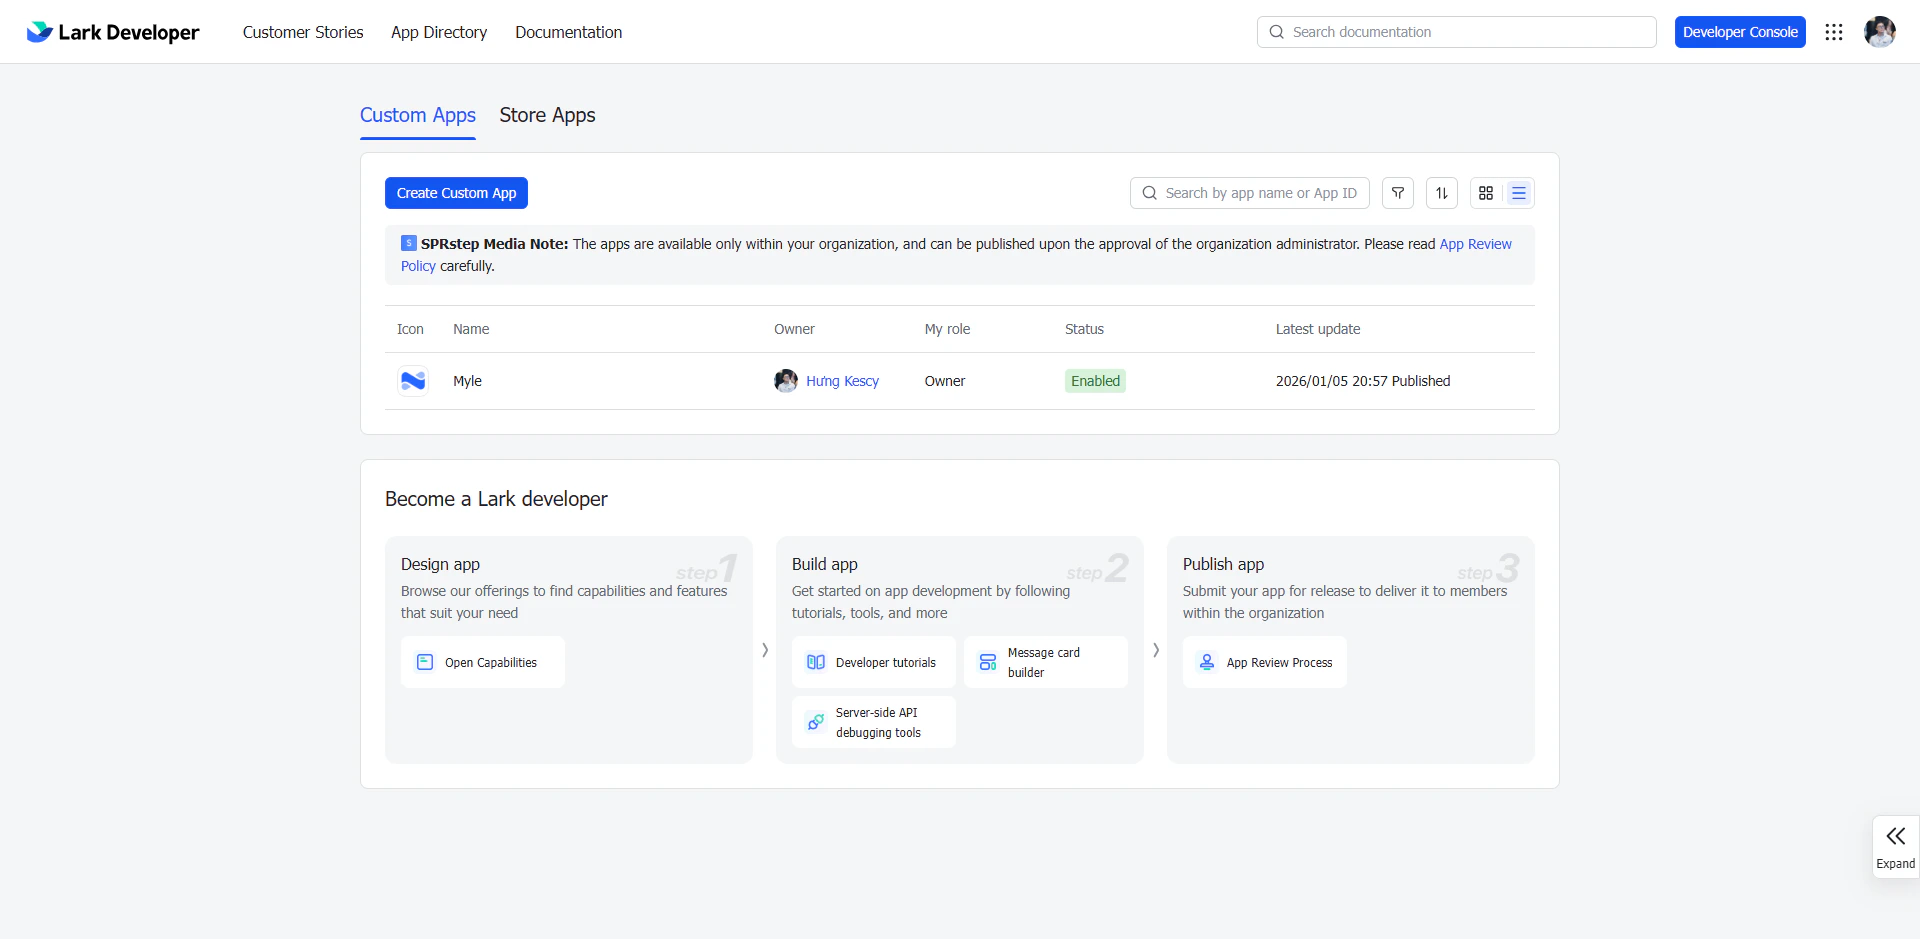Expand the collapsed sidebar panel
Screen dimensions: 1920x939
1895,846
